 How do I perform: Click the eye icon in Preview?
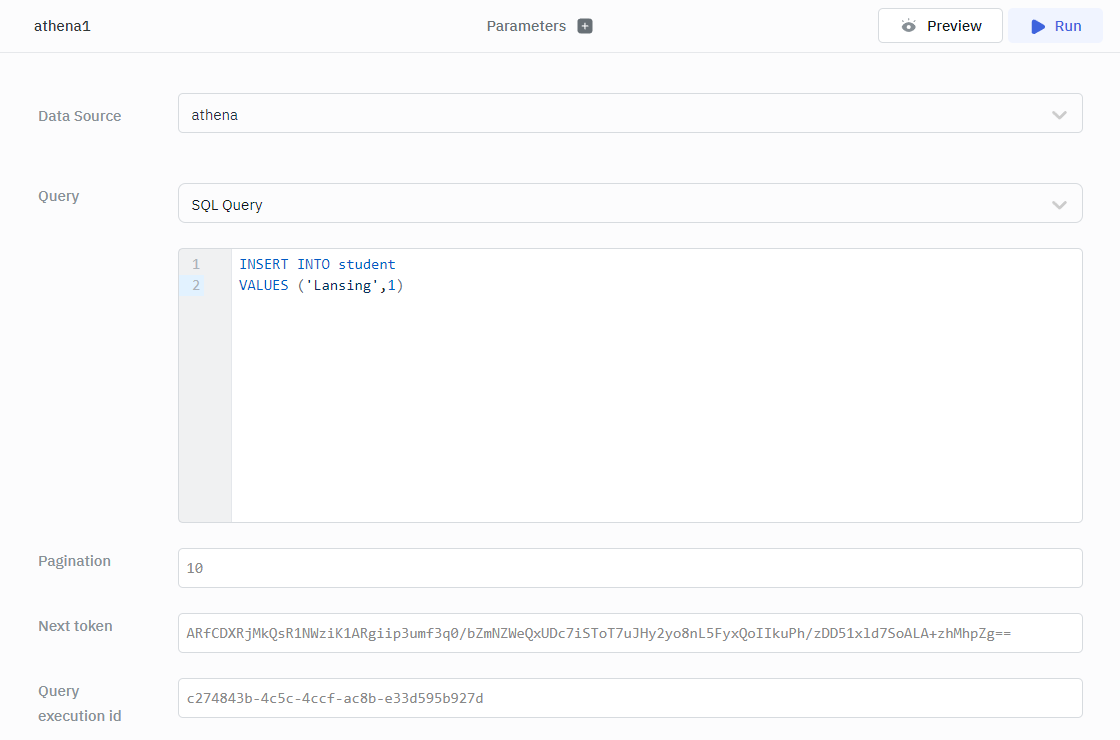(x=908, y=26)
